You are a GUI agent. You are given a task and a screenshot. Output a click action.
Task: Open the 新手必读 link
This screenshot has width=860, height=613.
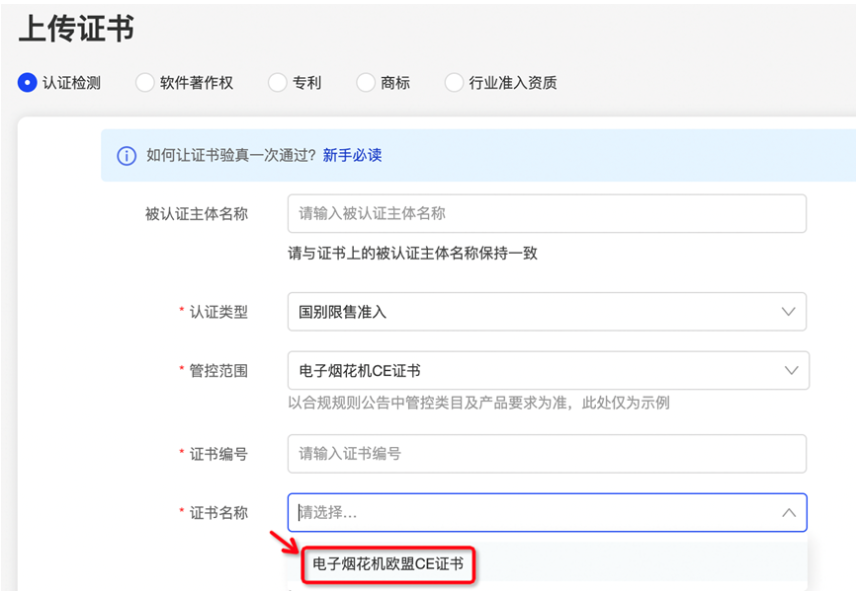coord(352,156)
